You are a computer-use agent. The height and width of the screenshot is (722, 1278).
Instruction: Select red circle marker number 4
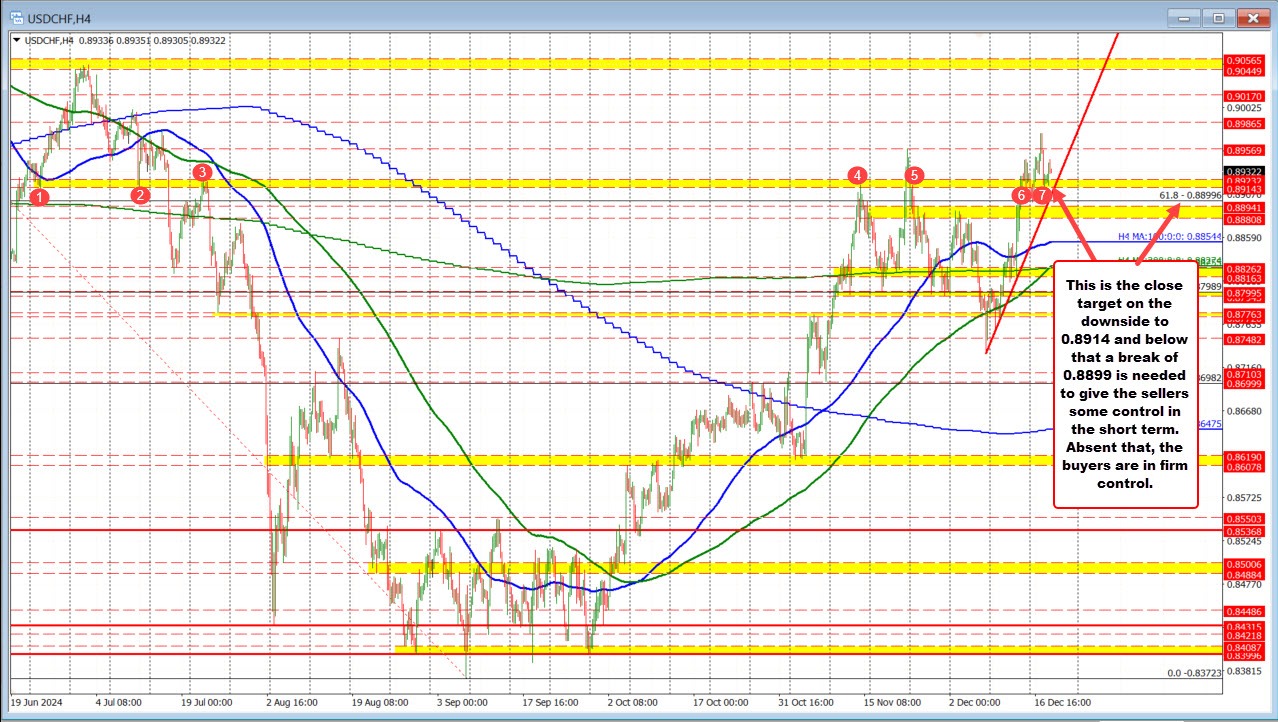pyautogui.click(x=857, y=176)
